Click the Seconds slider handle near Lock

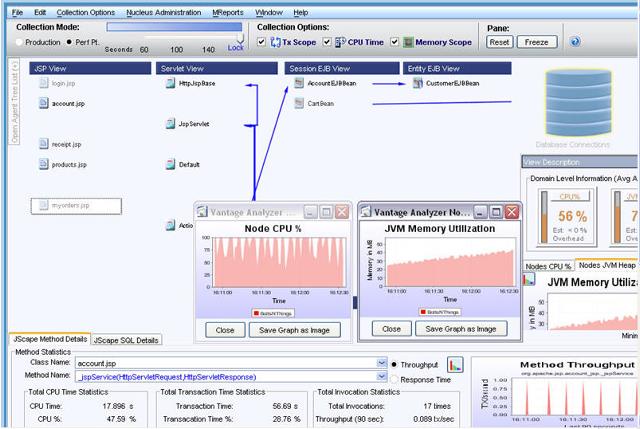(x=240, y=39)
